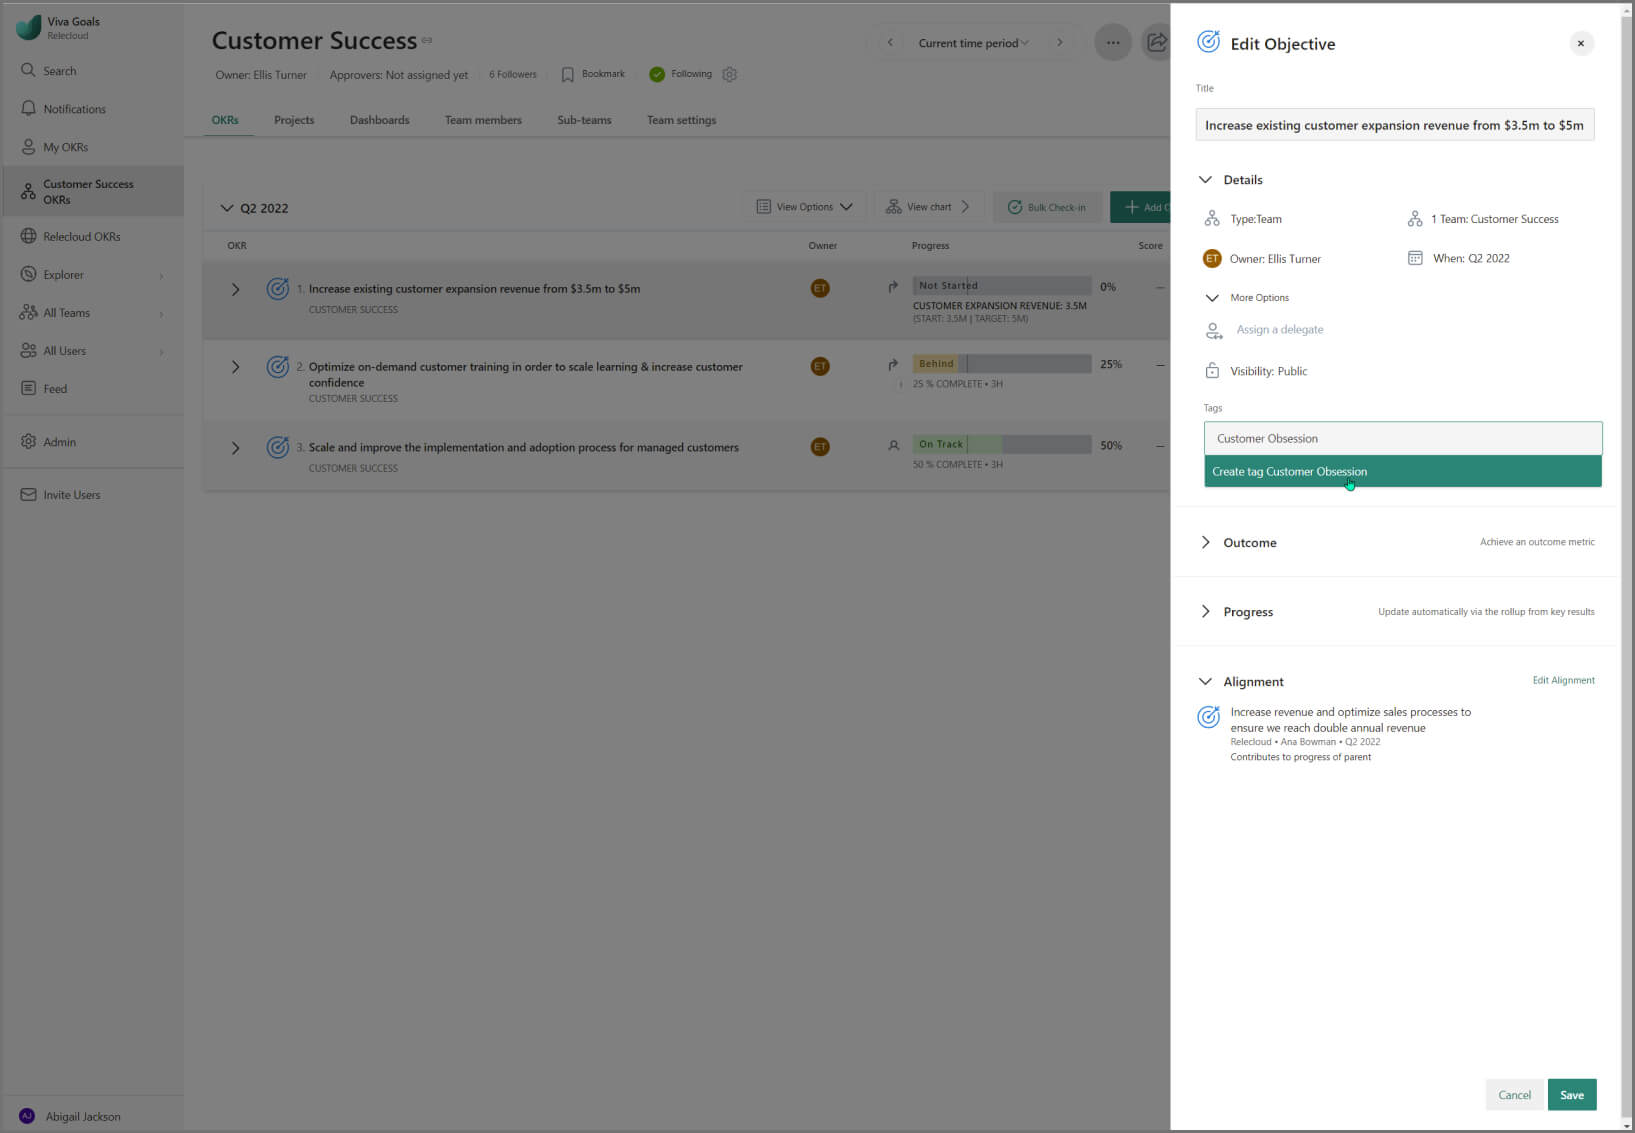Expand the Progress section

pos(1205,612)
